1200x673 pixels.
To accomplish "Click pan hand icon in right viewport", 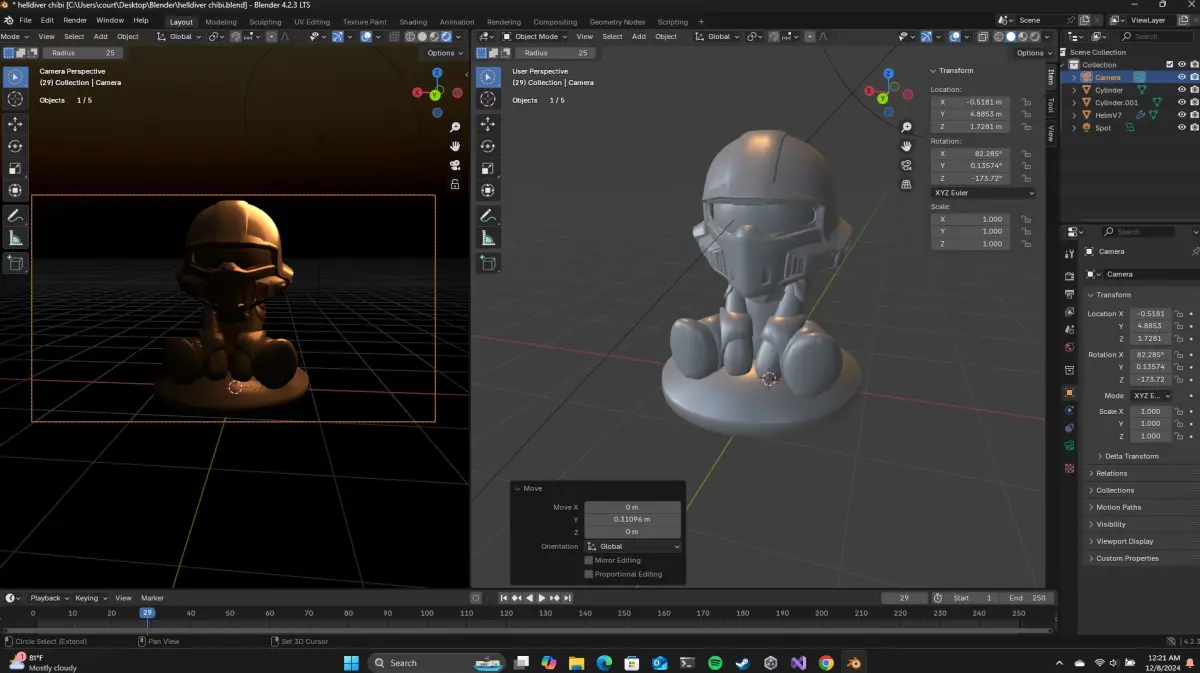I will 907,146.
